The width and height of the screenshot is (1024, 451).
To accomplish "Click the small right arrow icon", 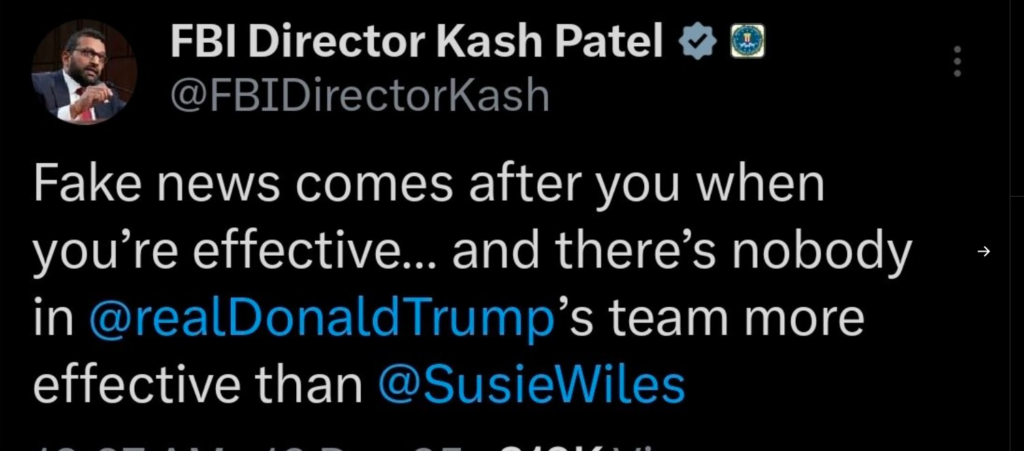I will [982, 252].
